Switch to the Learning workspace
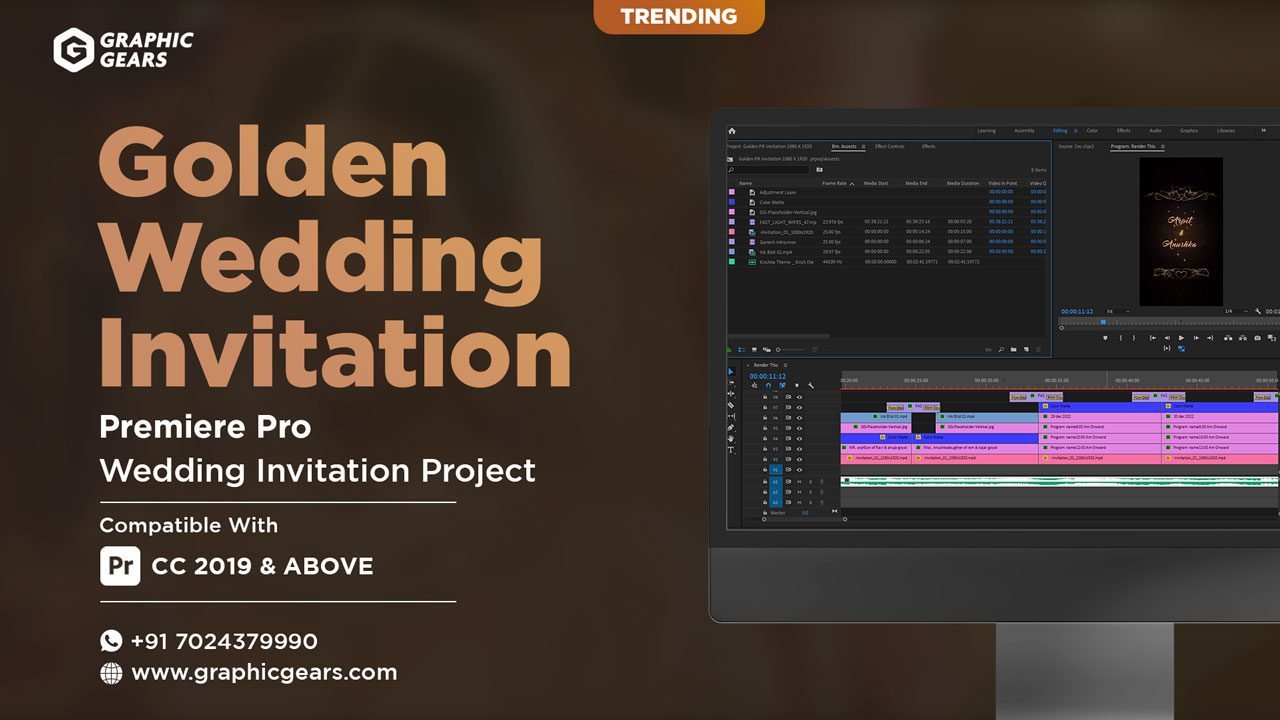Image resolution: width=1280 pixels, height=720 pixels. [986, 131]
